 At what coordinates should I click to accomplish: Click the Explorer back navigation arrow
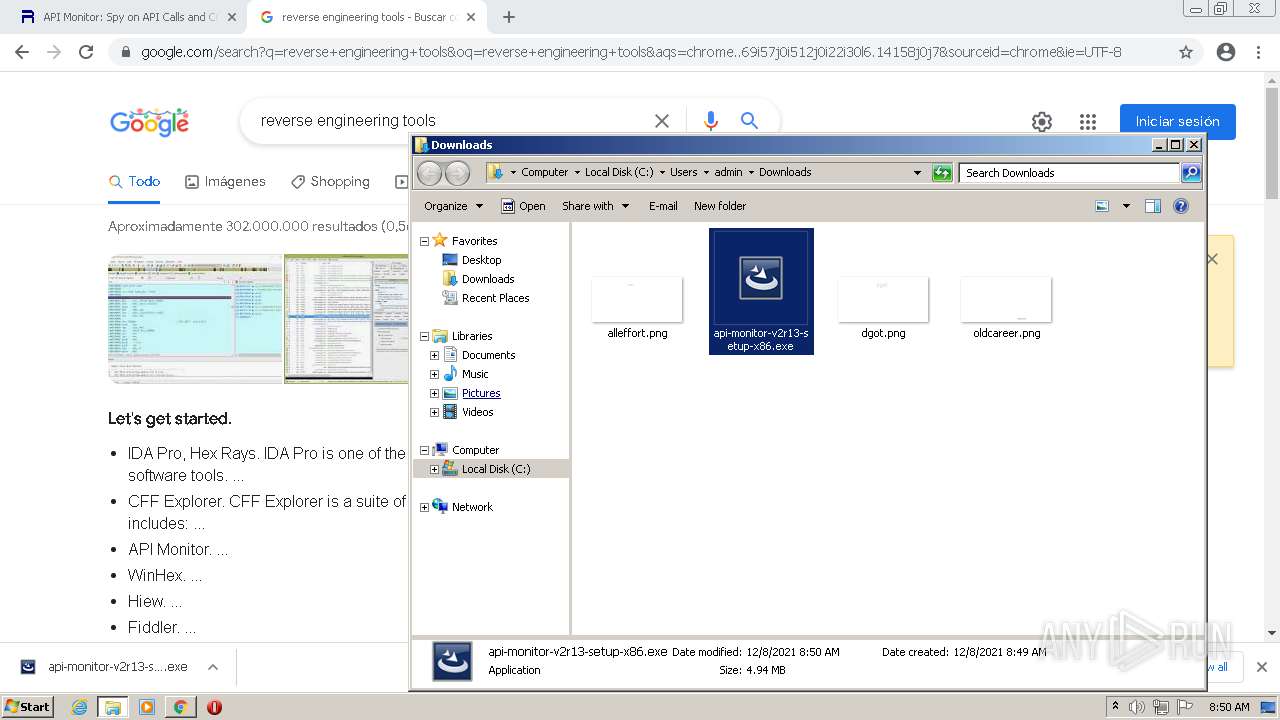tap(429, 172)
